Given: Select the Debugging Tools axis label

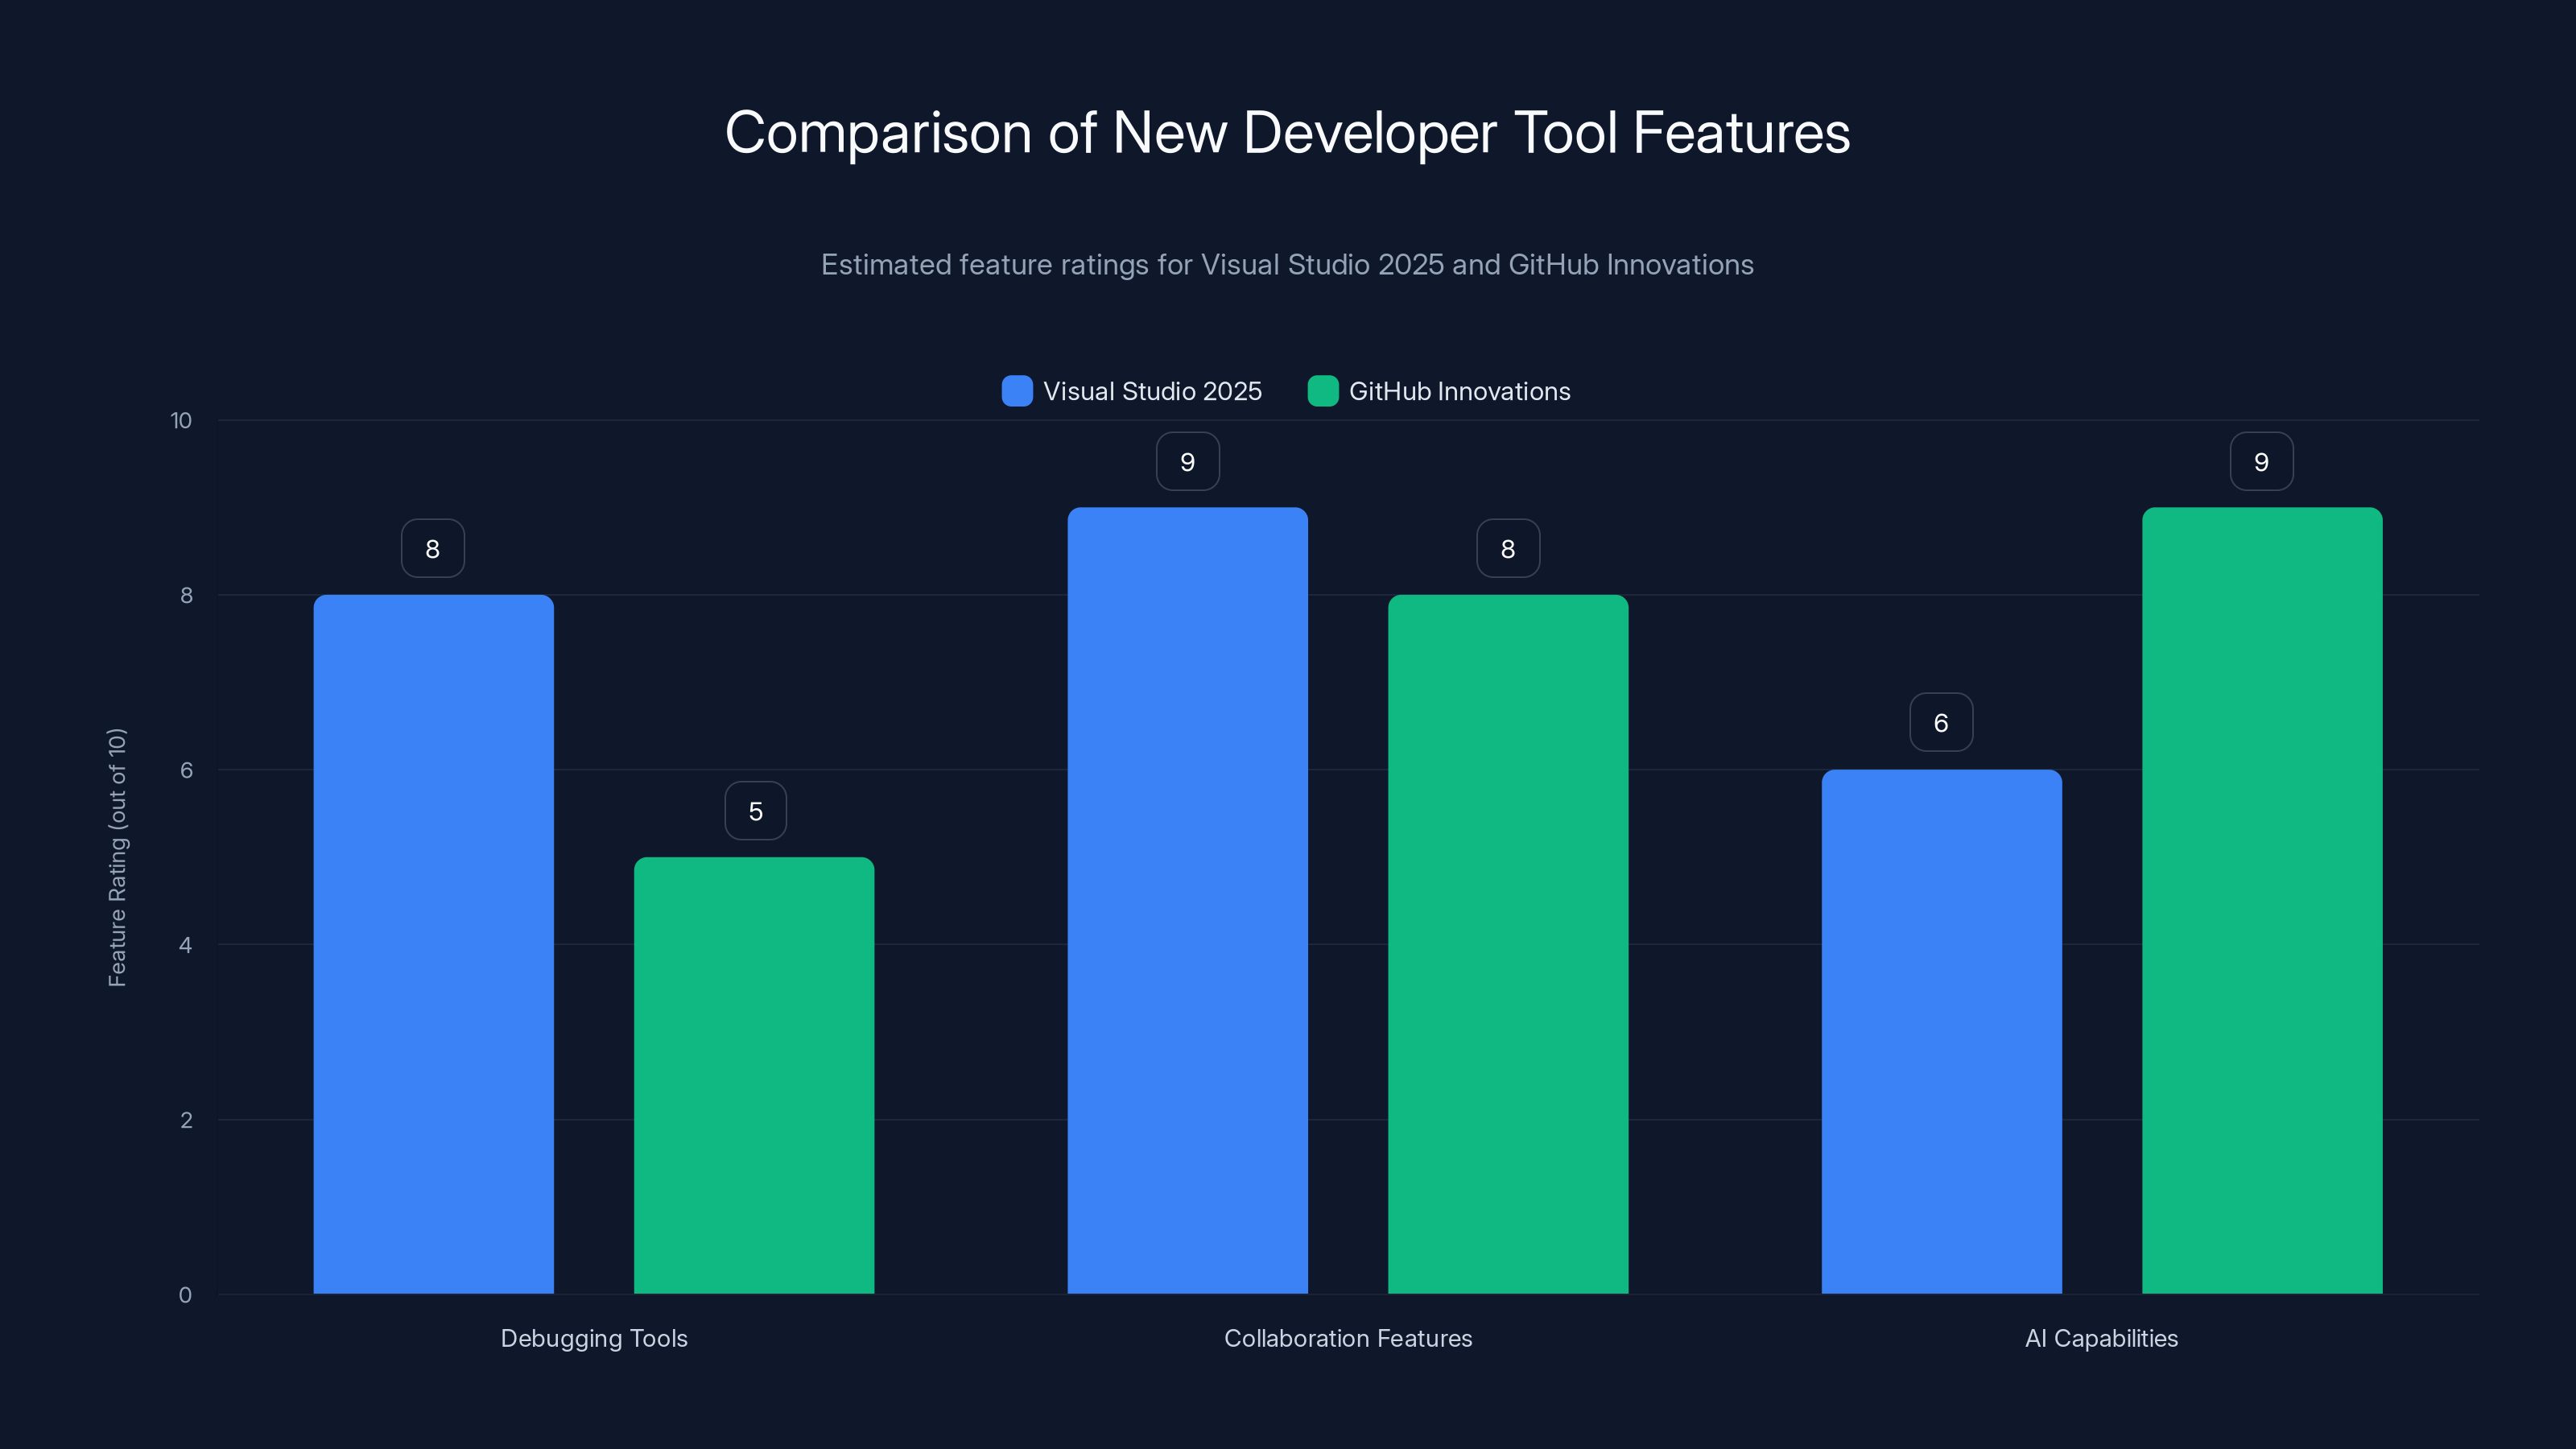Looking at the screenshot, I should coord(594,1338).
